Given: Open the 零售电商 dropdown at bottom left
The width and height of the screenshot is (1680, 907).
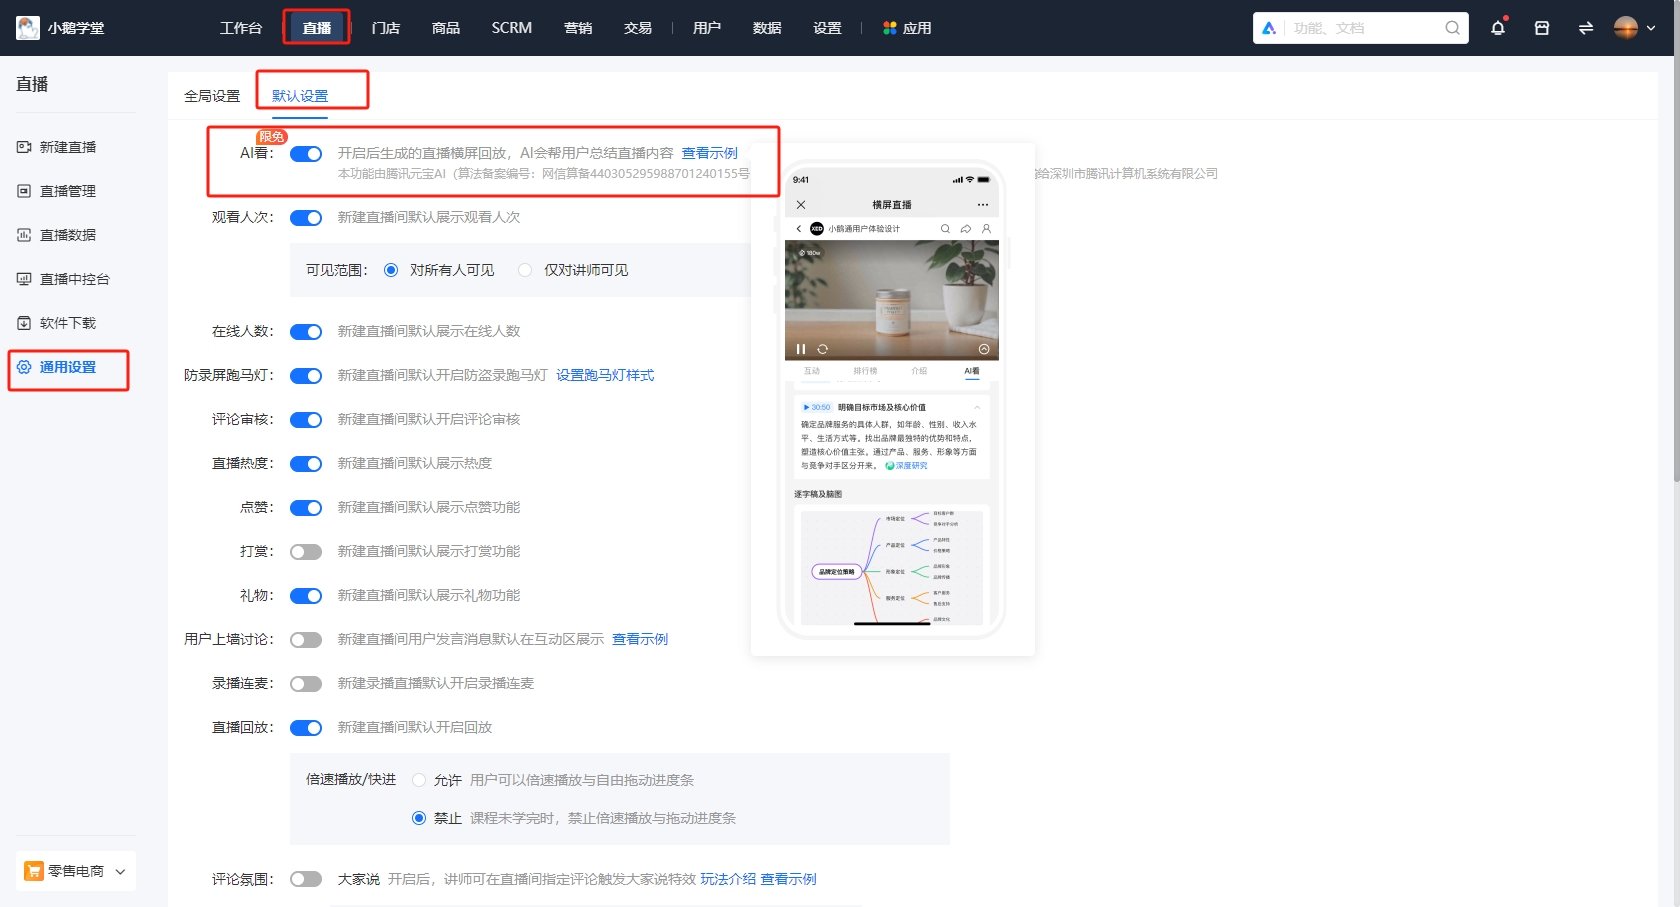Looking at the screenshot, I should coord(75,870).
